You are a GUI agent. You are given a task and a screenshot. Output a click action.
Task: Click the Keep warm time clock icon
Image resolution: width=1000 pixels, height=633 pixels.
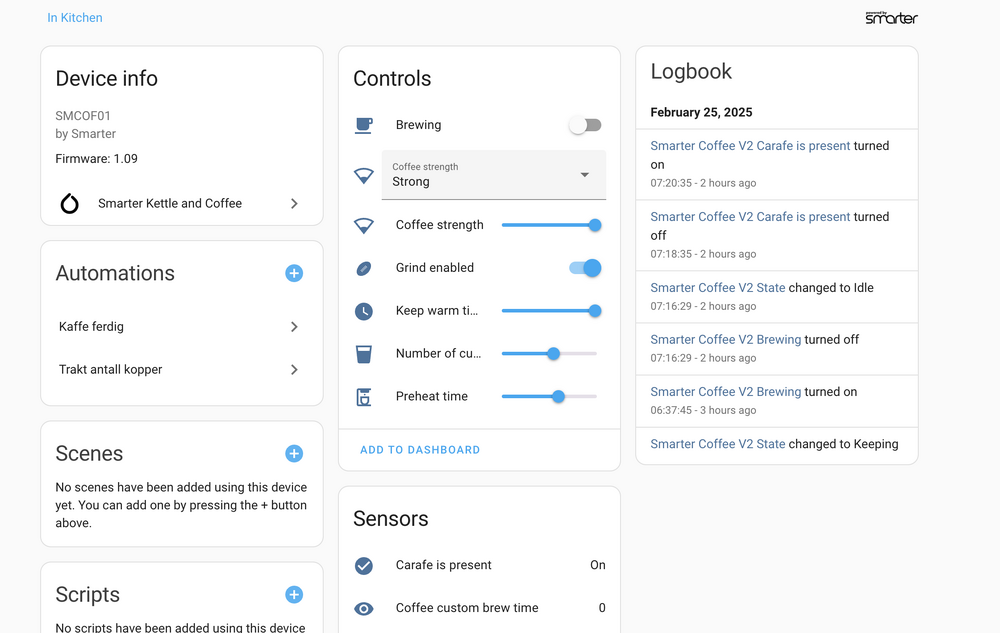click(x=364, y=311)
